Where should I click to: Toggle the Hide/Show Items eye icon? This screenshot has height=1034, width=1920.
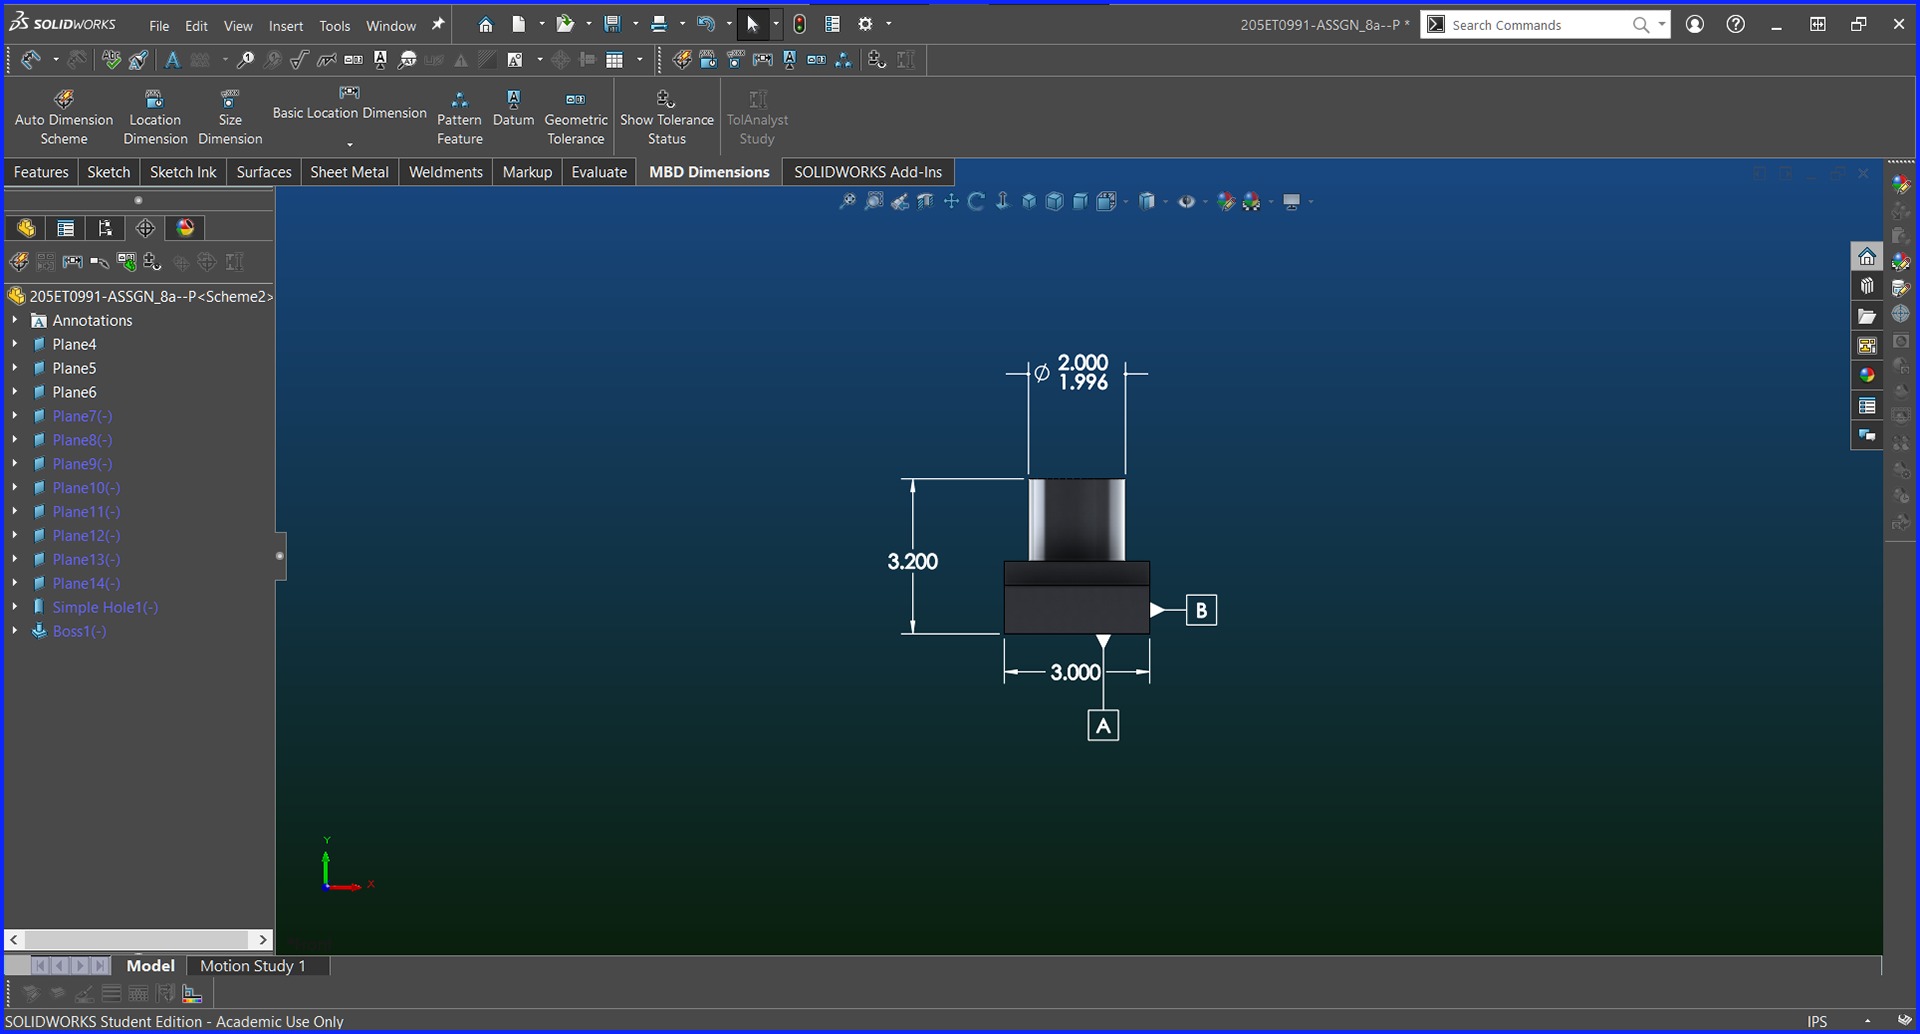tap(1186, 202)
